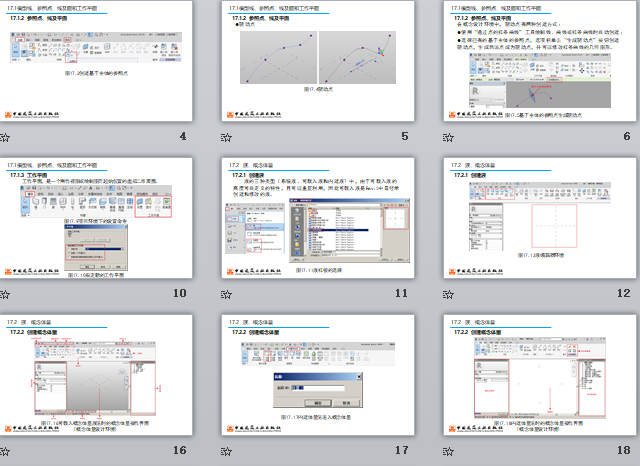Click slide number 6 label

[x=627, y=136]
